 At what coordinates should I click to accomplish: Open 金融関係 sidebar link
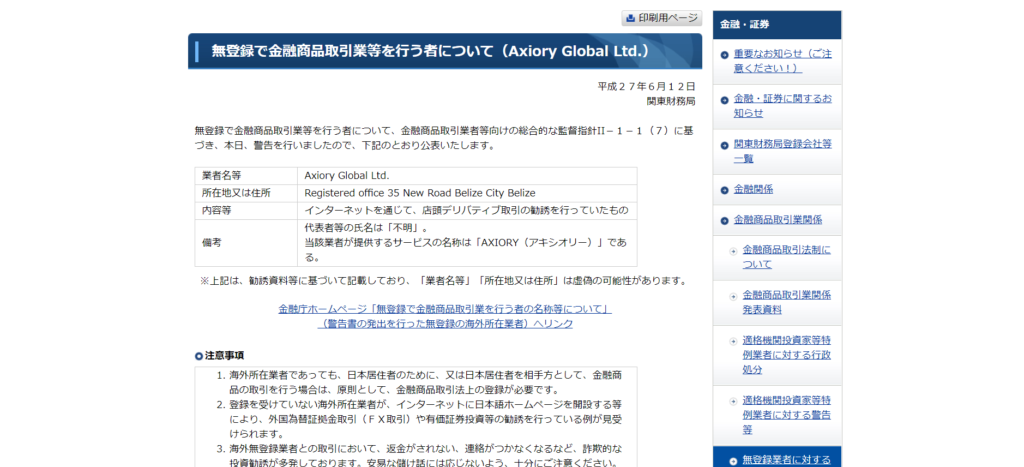(753, 189)
